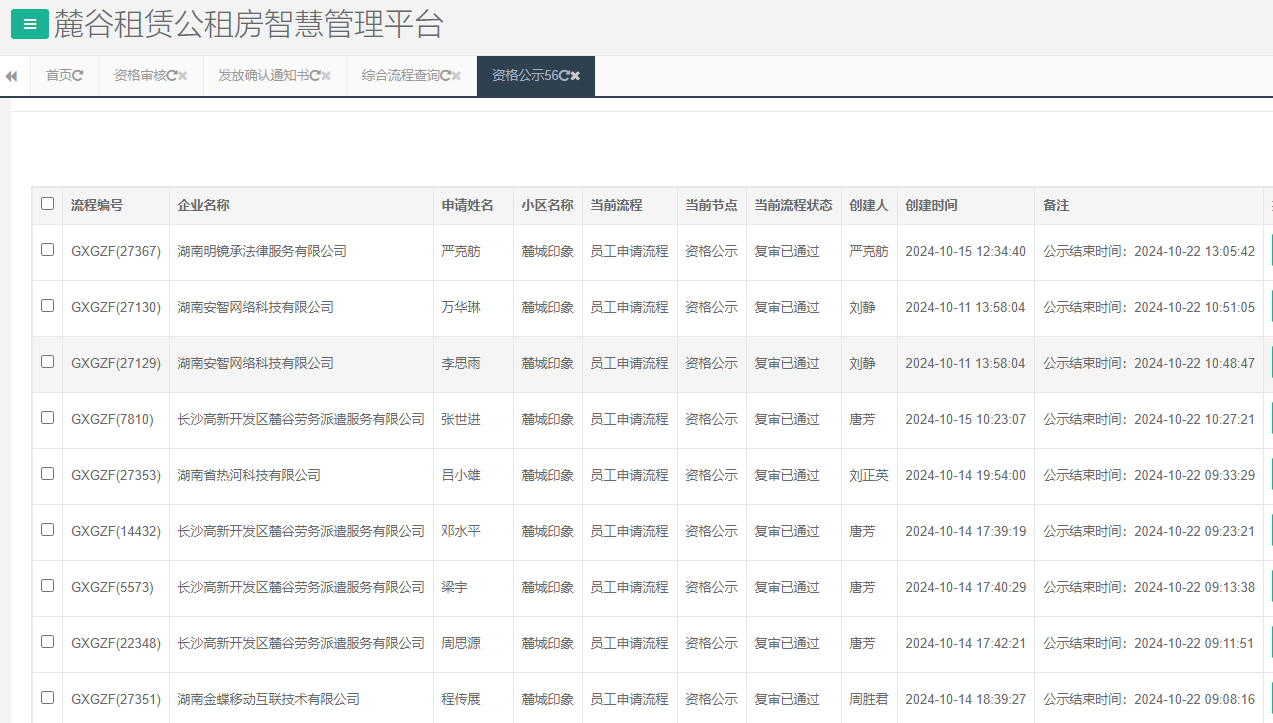Toggle the select-all checkbox in the table header
This screenshot has height=723, width=1273.
pyautogui.click(x=47, y=204)
